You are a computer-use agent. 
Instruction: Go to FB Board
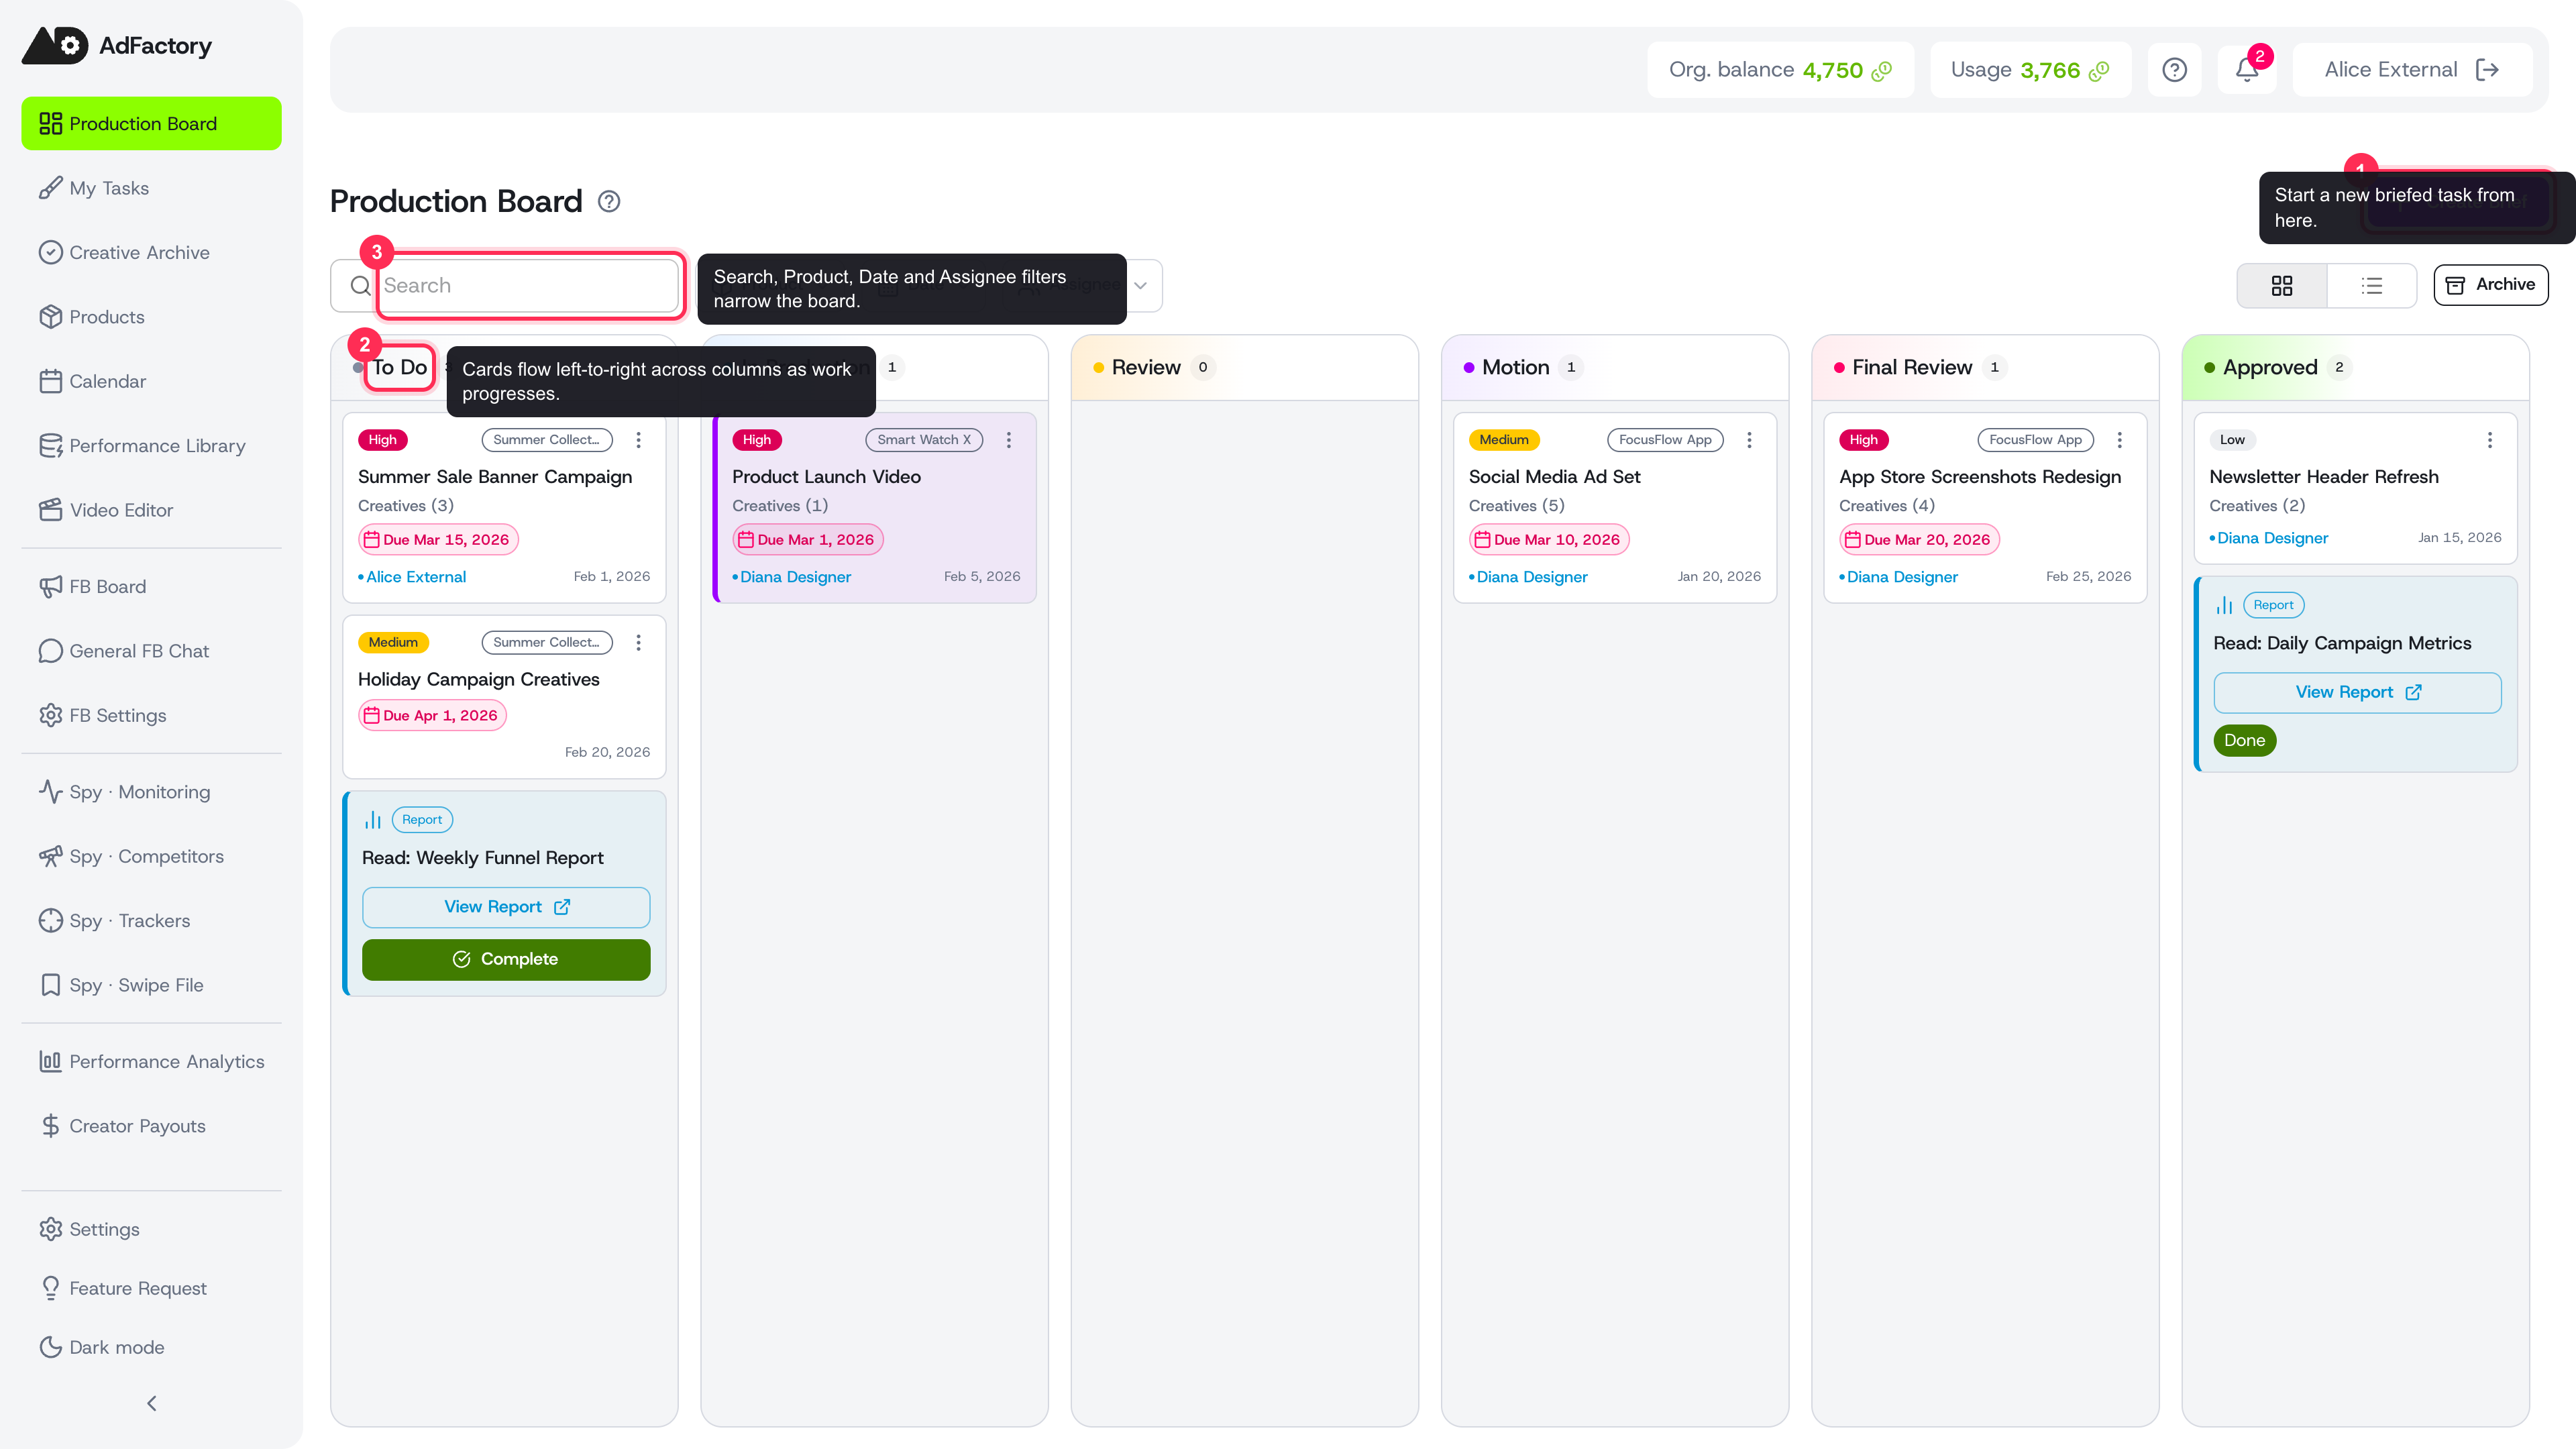(x=152, y=587)
